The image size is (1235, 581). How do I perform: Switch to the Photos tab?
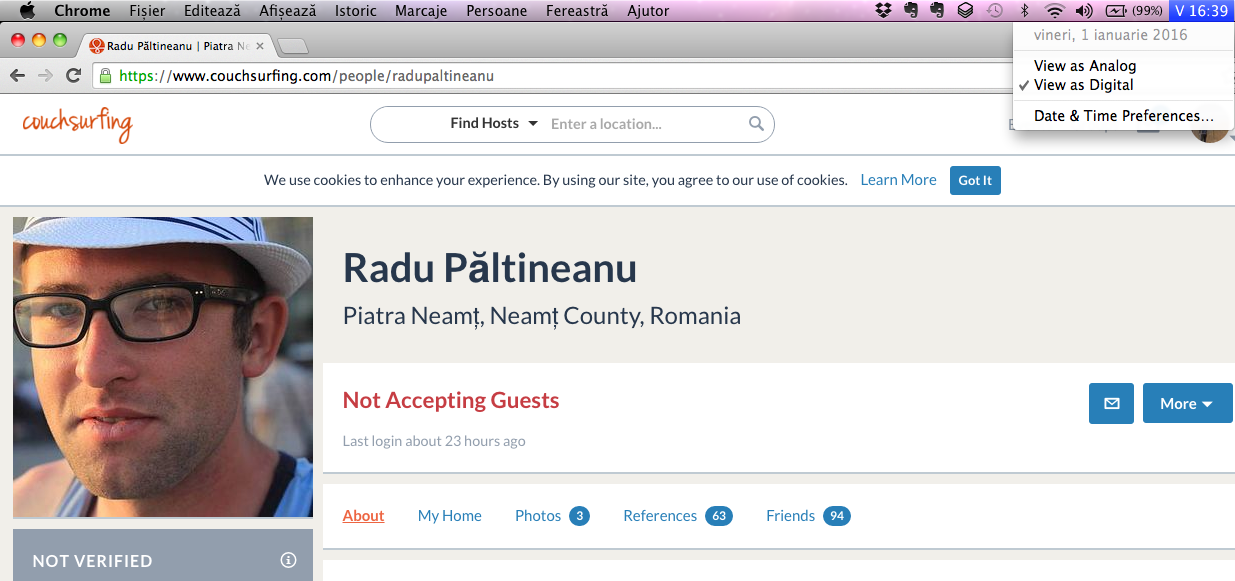(538, 516)
